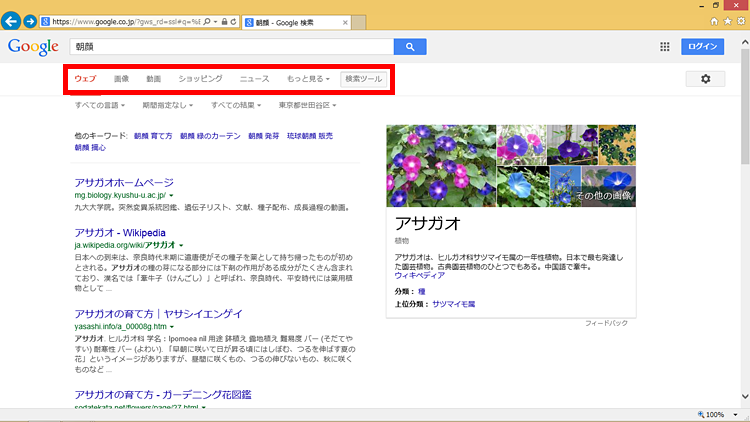This screenshot has width=750, height=422.
Task: Open the アサガオ - Wikipedia result link
Action: click(x=116, y=232)
